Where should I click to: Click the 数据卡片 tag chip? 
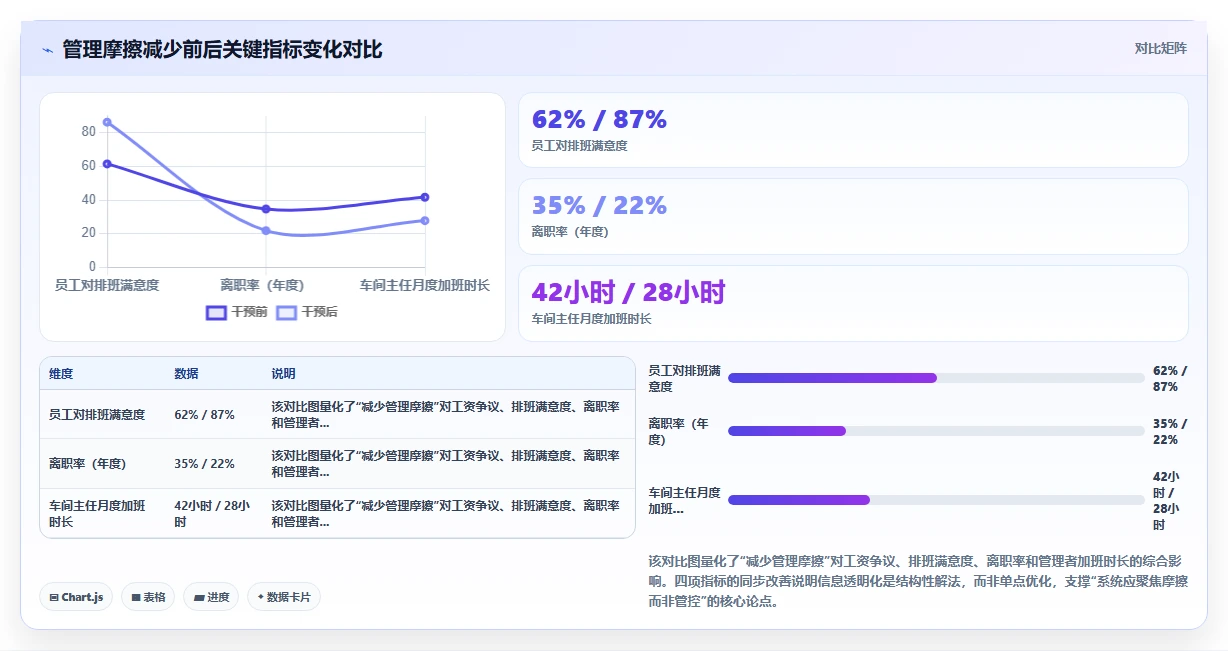[284, 597]
